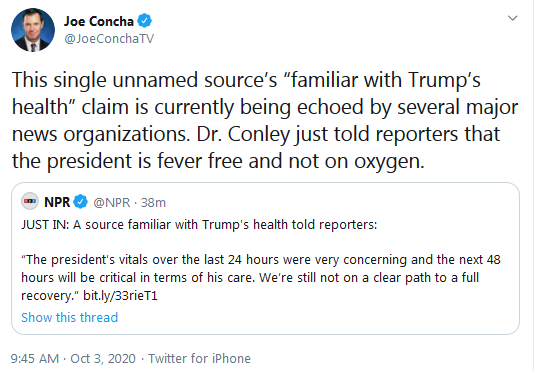Click the JUST IN headline line
This screenshot has height=371, width=534.
point(199,225)
